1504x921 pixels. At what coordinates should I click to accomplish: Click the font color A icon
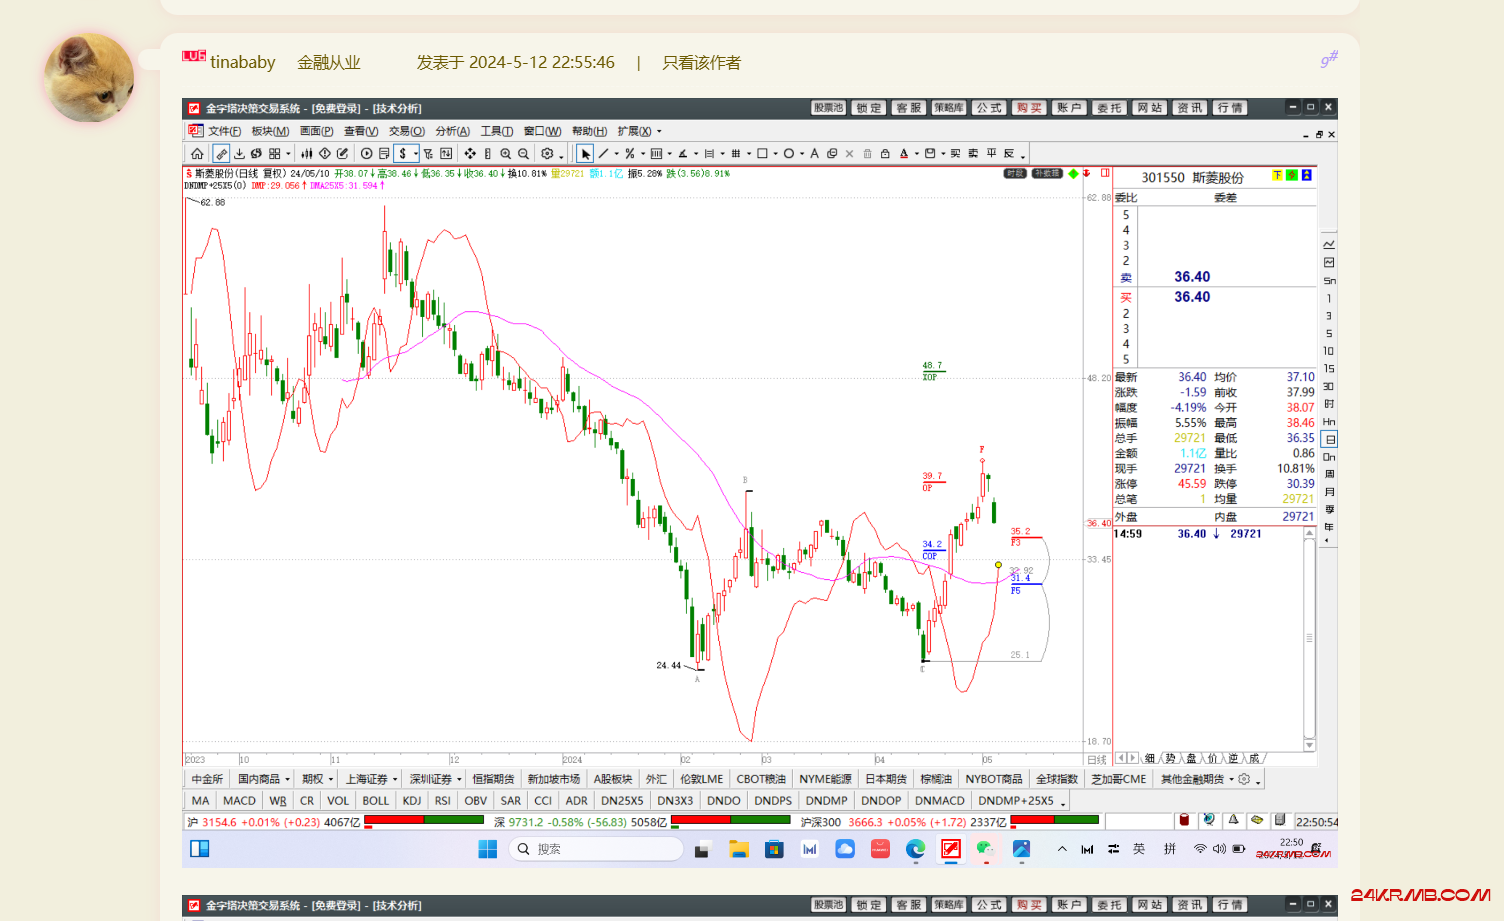click(904, 154)
